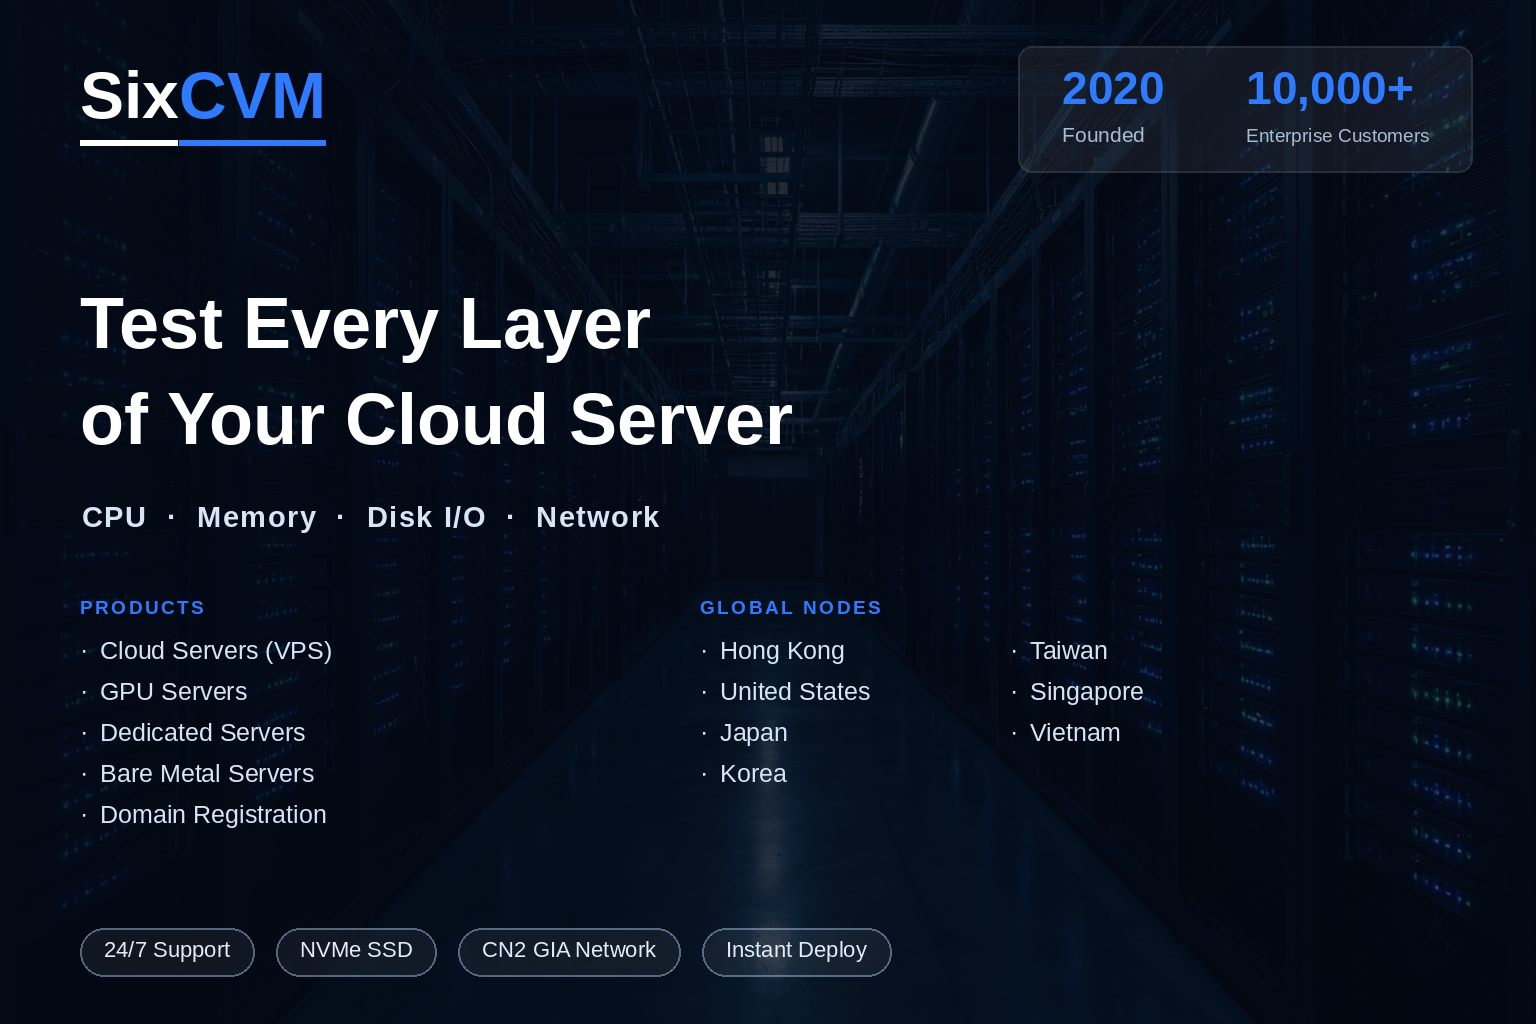Choose the Vietnam node
The image size is (1536, 1024).
(x=1075, y=733)
